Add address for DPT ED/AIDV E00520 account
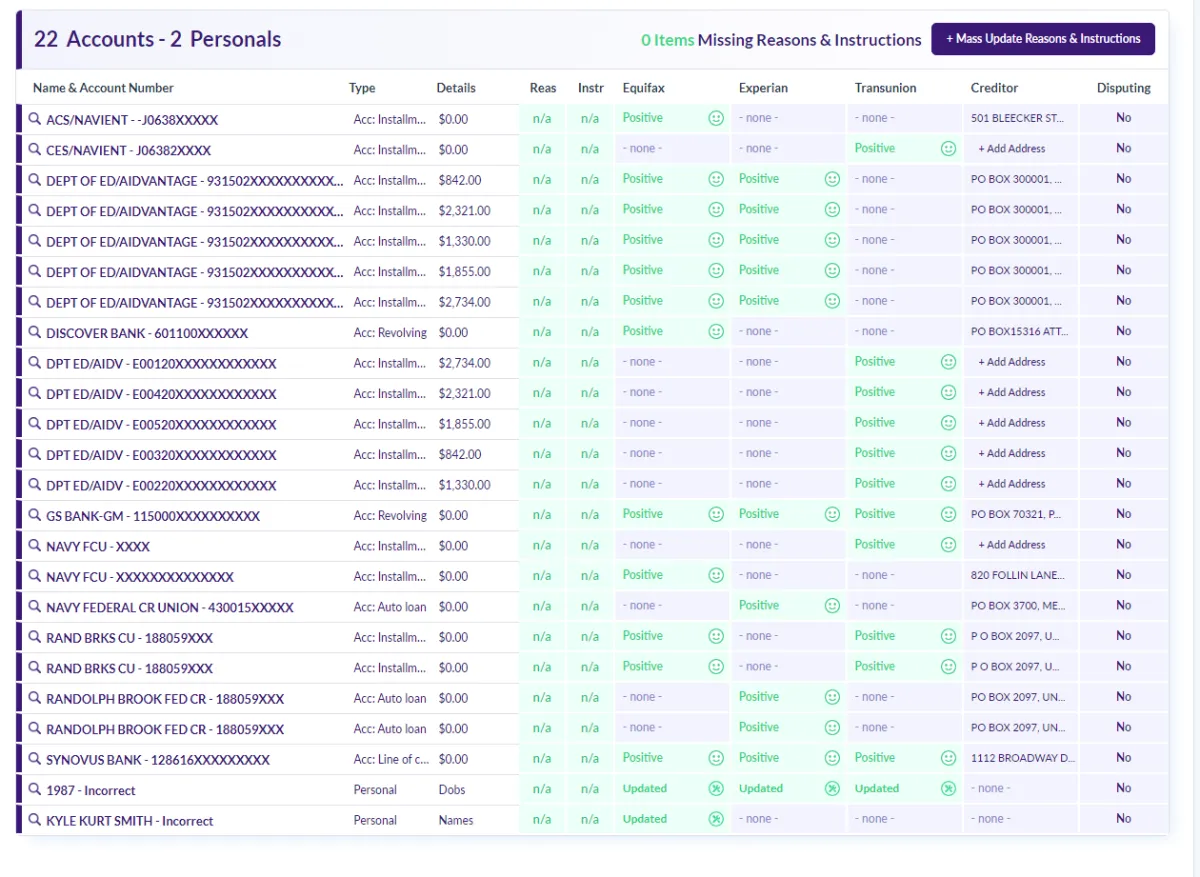 tap(1012, 423)
